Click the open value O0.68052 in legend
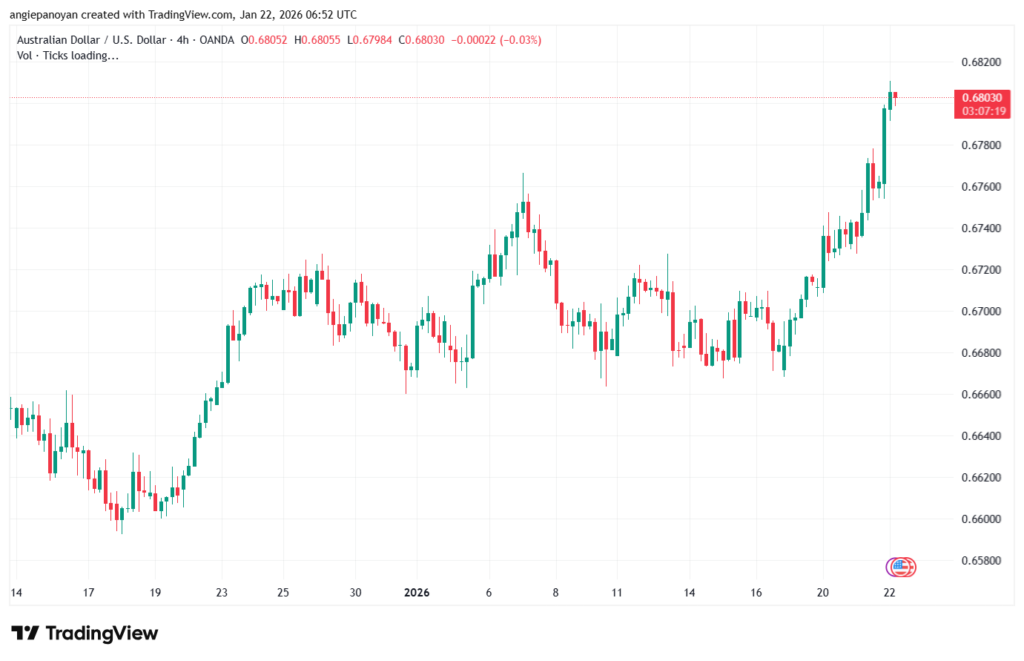 pyautogui.click(x=264, y=40)
